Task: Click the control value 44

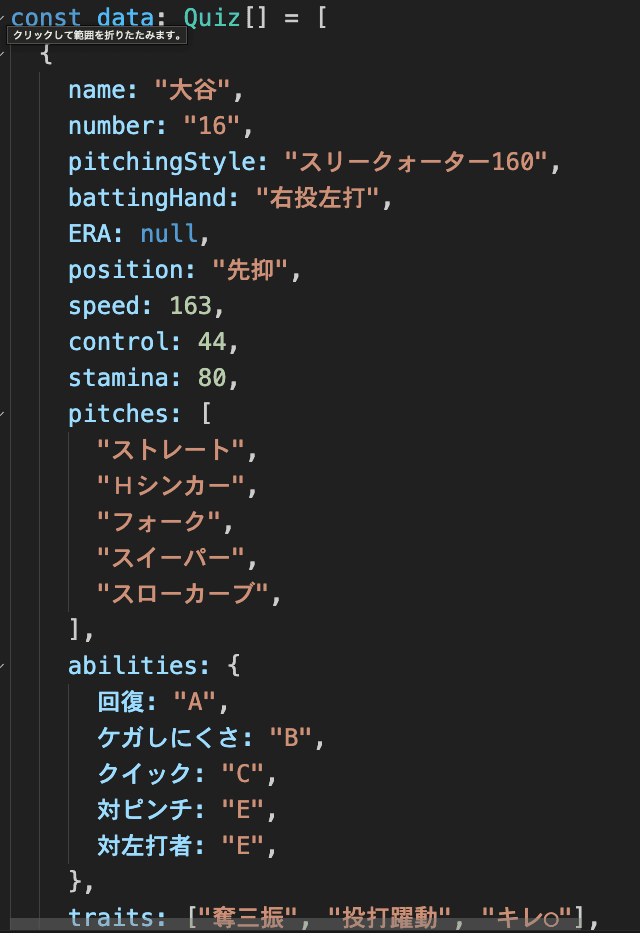Action: click(x=212, y=342)
